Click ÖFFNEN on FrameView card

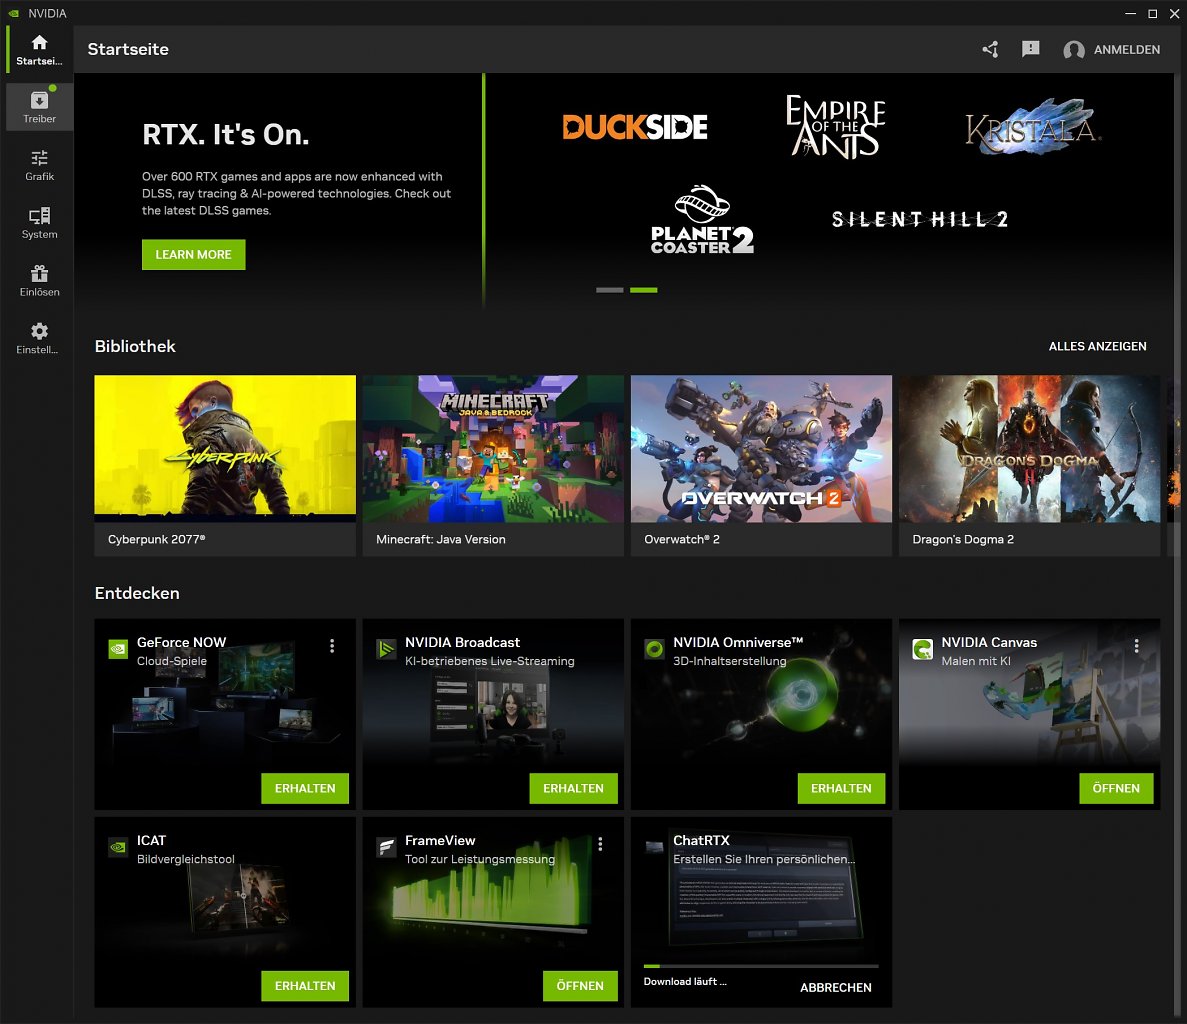[580, 985]
